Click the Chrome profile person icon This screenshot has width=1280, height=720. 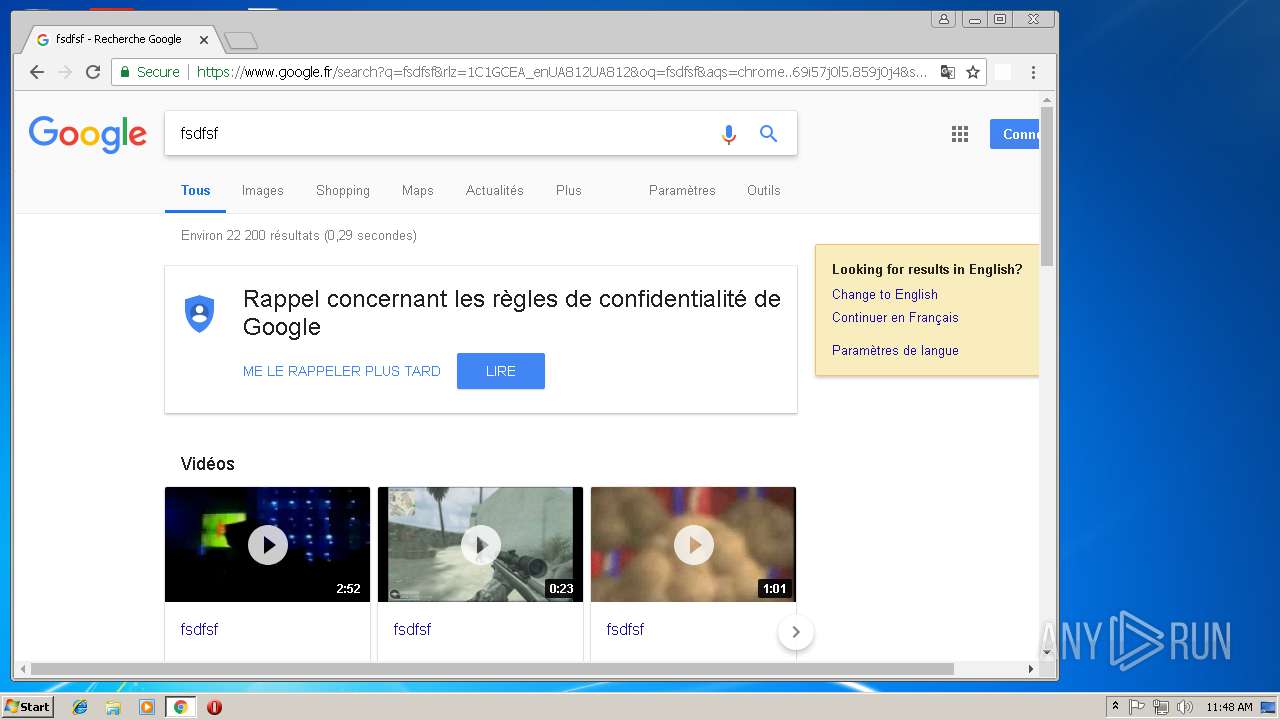(943, 19)
